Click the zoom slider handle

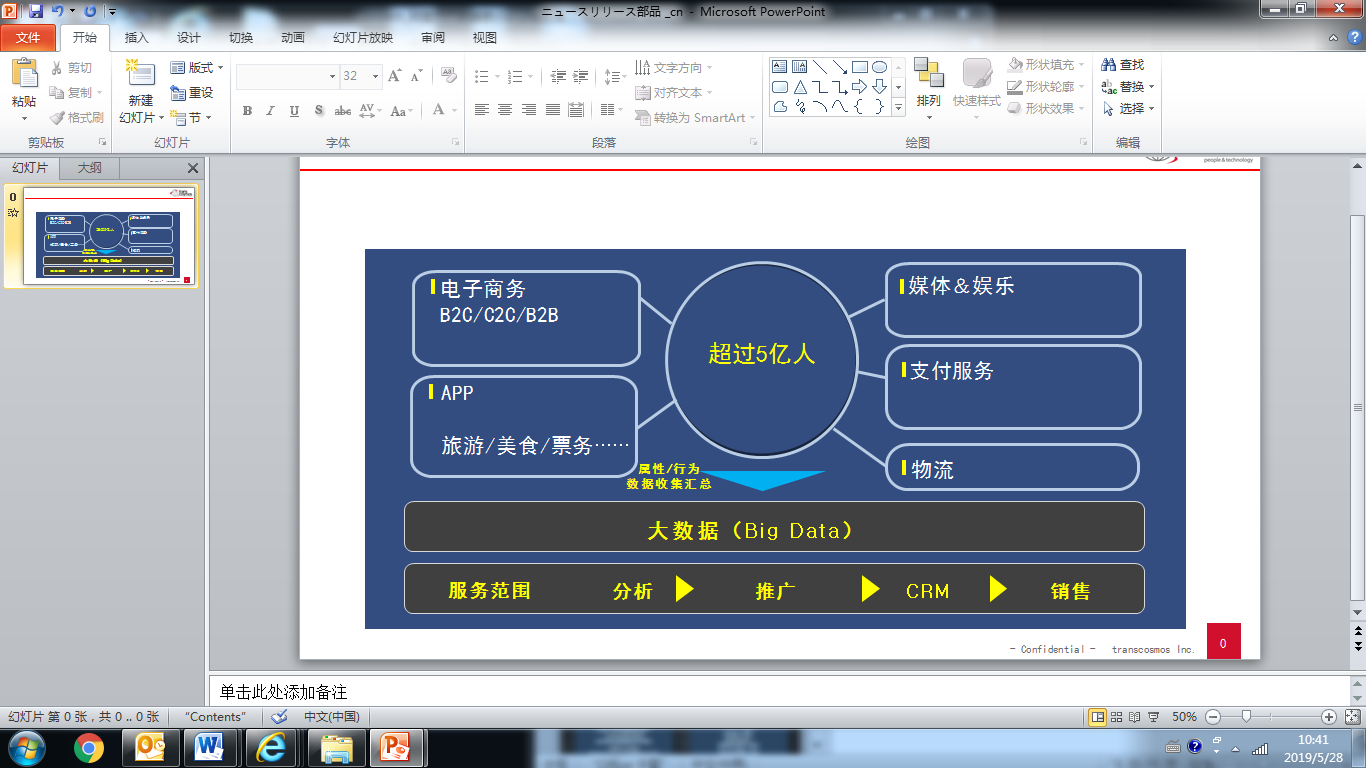click(1246, 717)
